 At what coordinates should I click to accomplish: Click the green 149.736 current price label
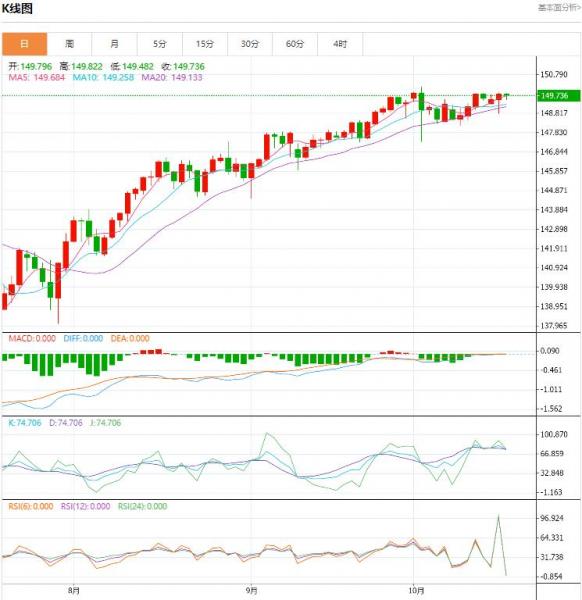pos(559,96)
